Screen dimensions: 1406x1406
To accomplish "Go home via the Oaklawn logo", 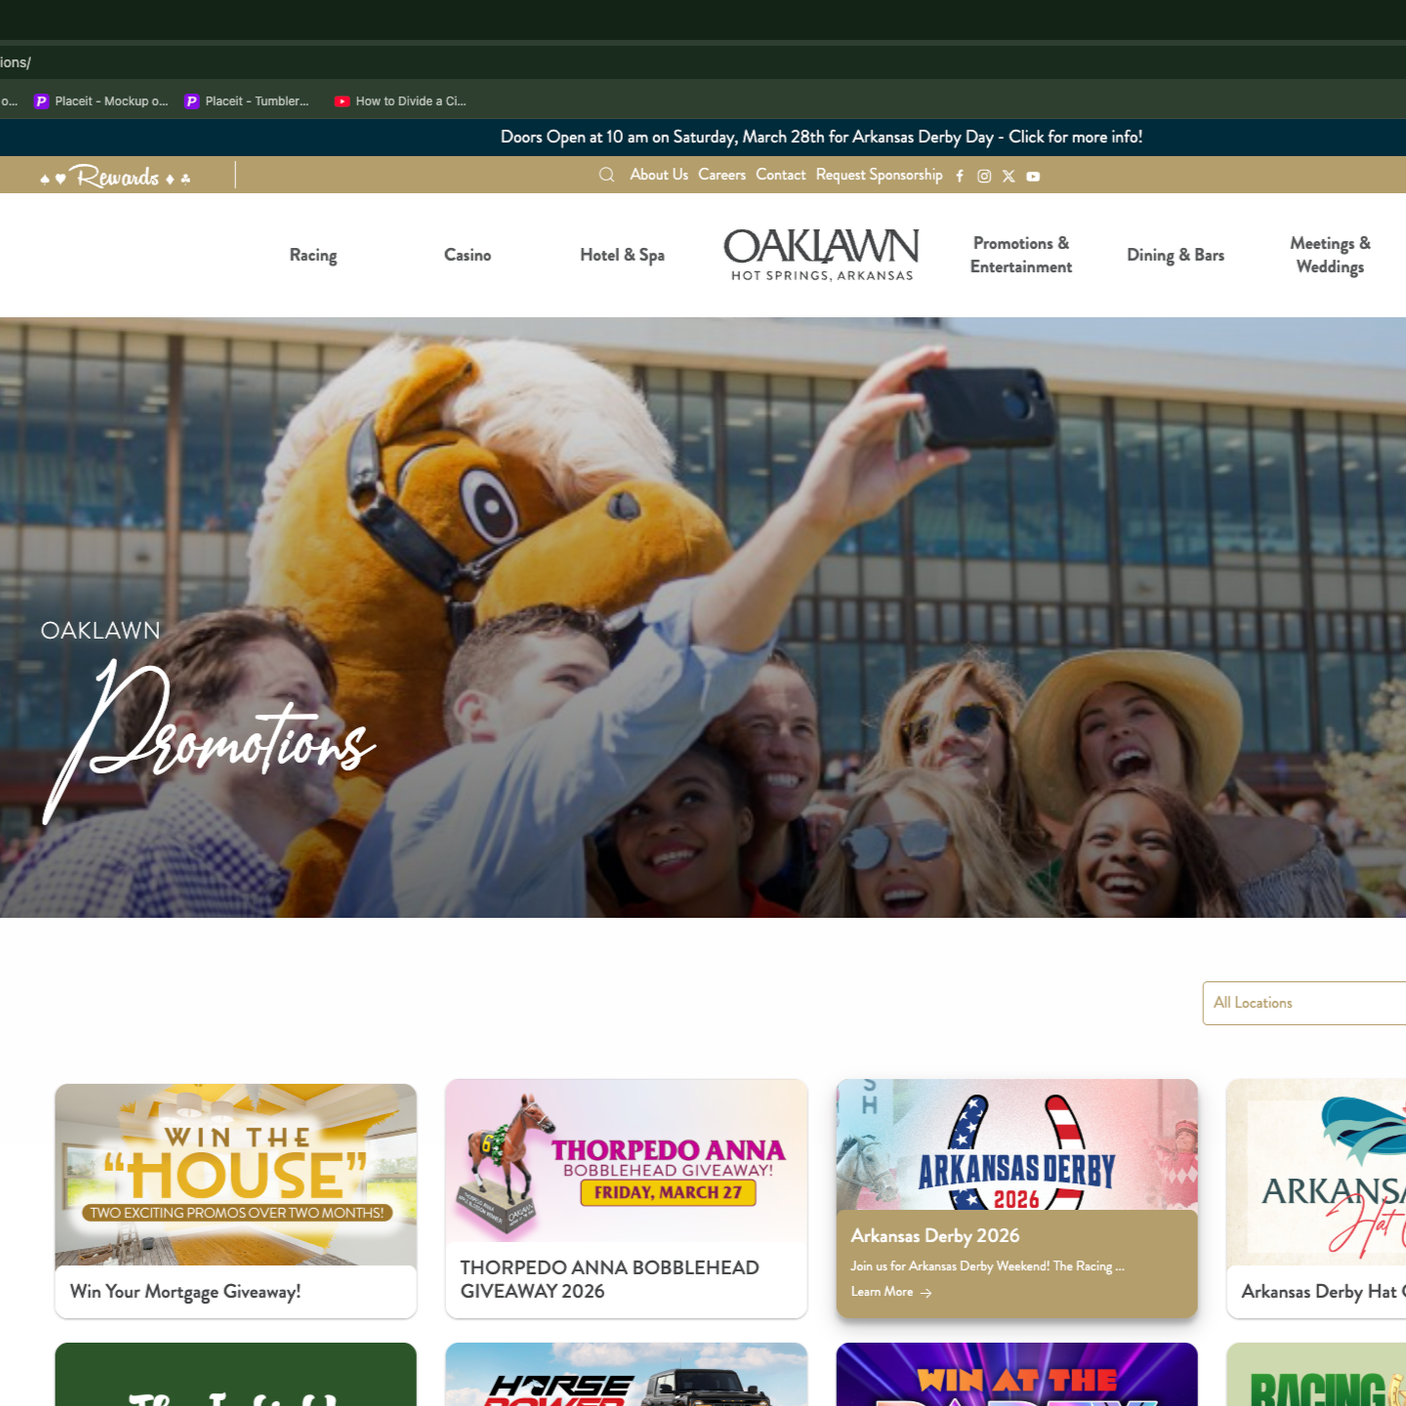I will point(821,255).
